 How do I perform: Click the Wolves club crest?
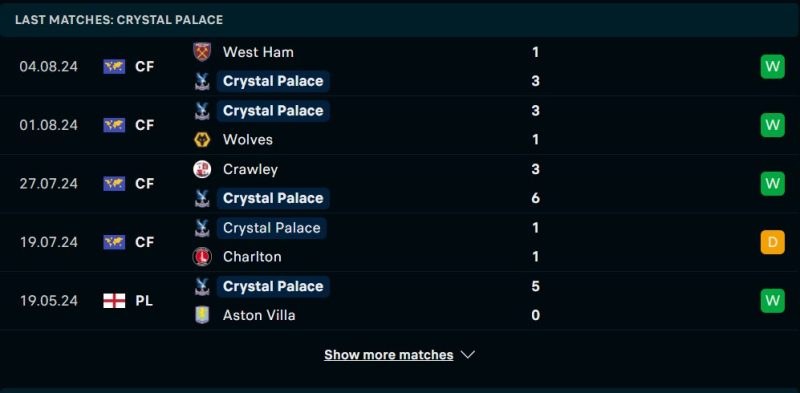click(x=202, y=140)
